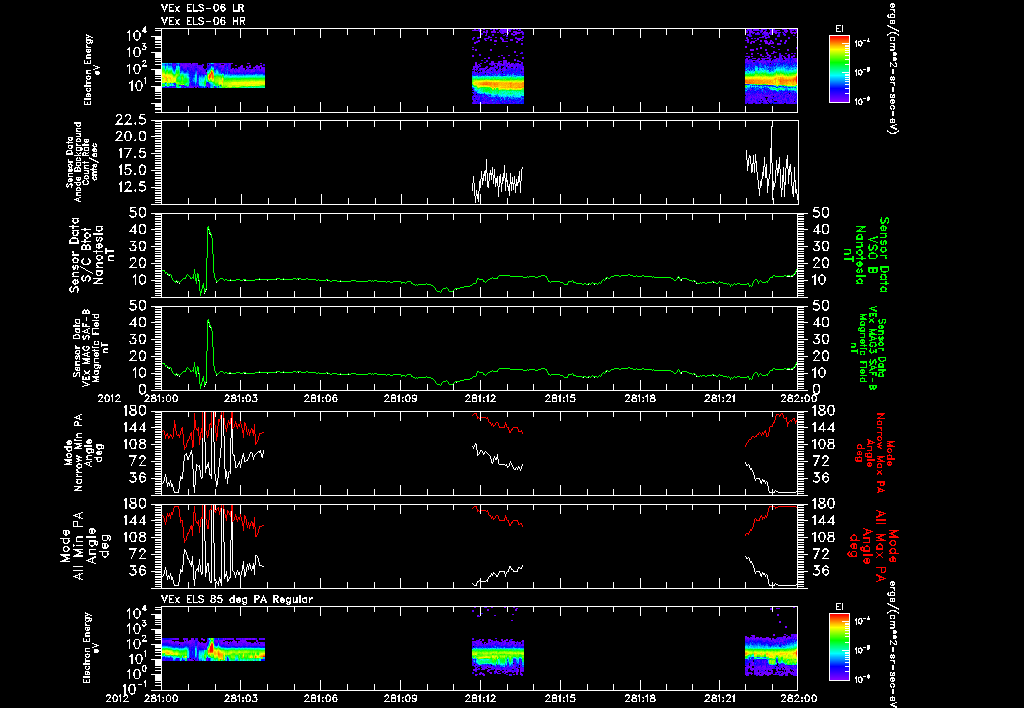The height and width of the screenshot is (708, 1024).
Task: Click "281:03" on the middle time axis
Action: point(240,398)
